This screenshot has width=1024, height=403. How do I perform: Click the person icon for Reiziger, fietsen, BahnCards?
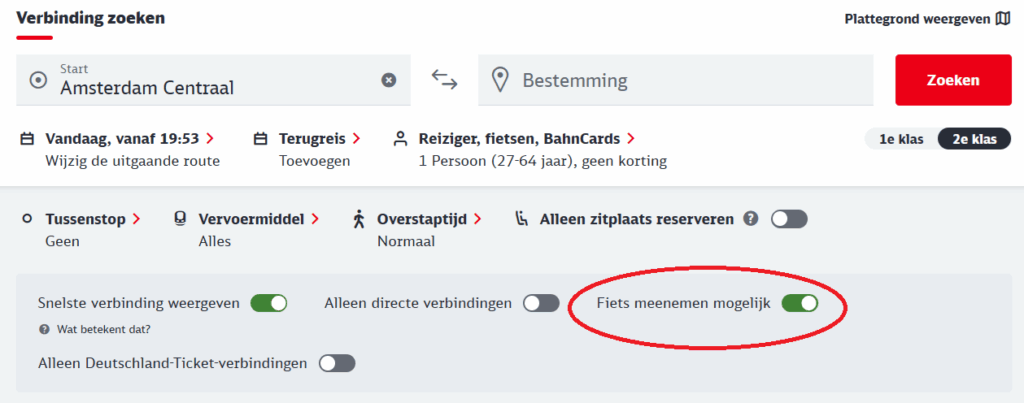pyautogui.click(x=400, y=139)
